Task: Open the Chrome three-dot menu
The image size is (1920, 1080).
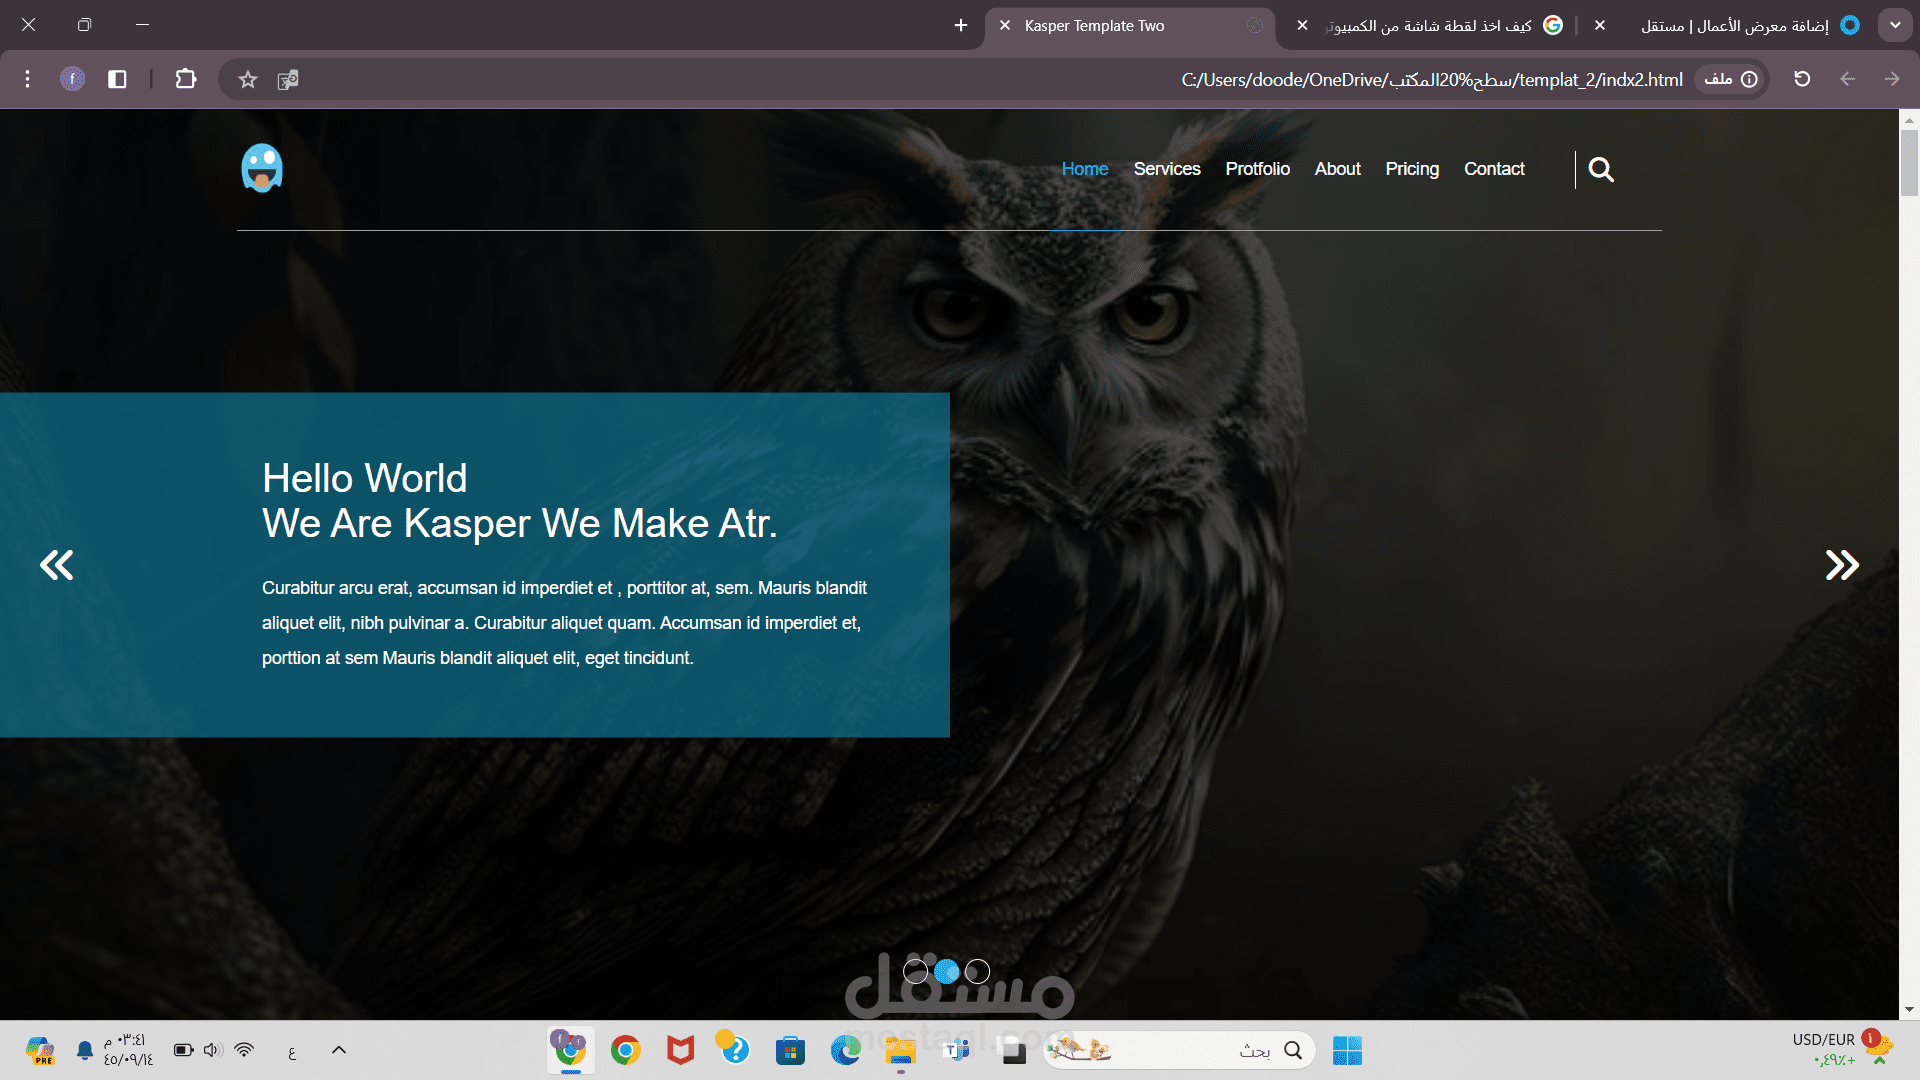Action: tap(28, 79)
